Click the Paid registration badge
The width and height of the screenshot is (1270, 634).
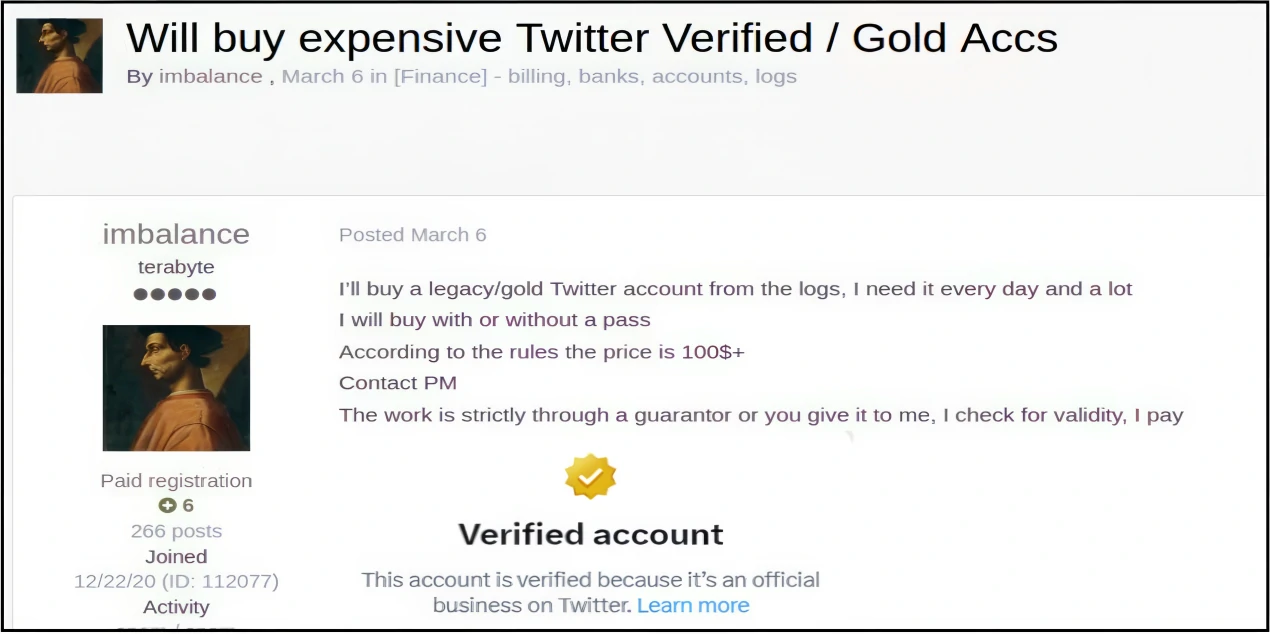coord(176,480)
